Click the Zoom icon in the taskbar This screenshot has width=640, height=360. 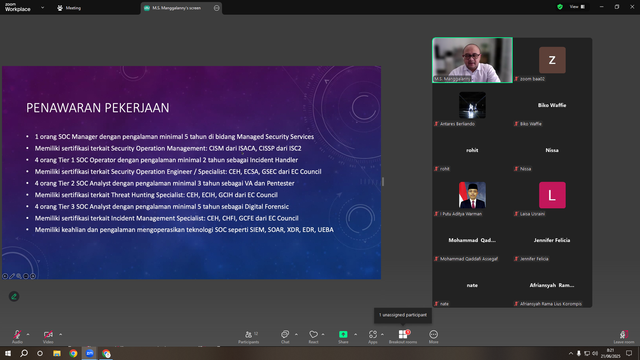pos(90,353)
